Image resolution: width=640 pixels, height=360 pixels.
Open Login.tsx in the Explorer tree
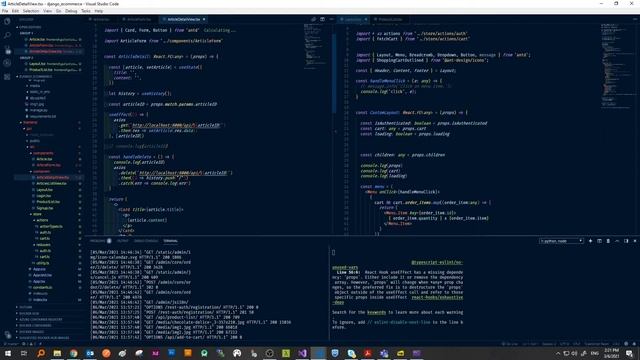(x=44, y=196)
